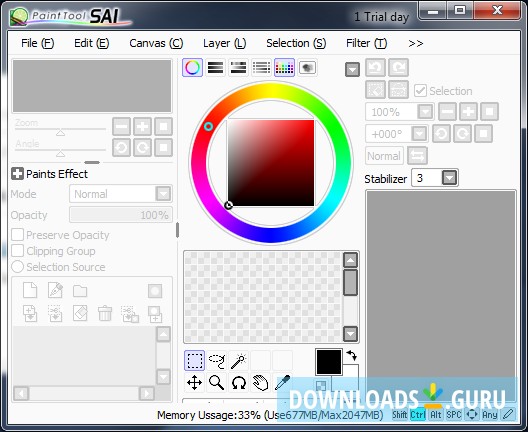
Task: Click the black foreground color swatch
Action: 329,362
